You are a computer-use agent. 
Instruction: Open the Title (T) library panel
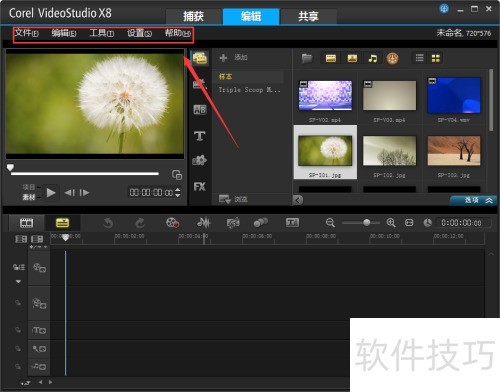pyautogui.click(x=200, y=136)
